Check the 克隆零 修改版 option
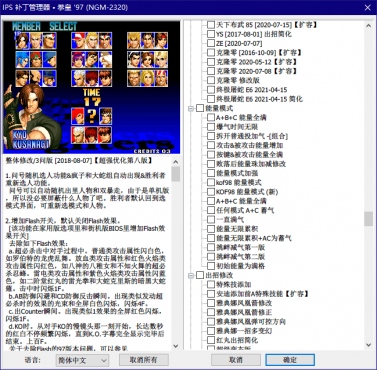Viewport: 377px width, 370px height. 211,80
